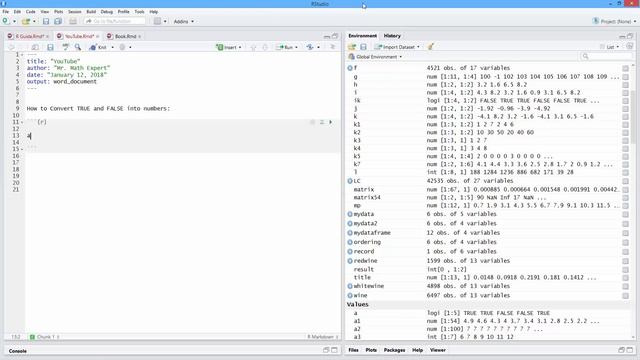
Task: Switch to Book.Rmd tab
Action: (124, 36)
